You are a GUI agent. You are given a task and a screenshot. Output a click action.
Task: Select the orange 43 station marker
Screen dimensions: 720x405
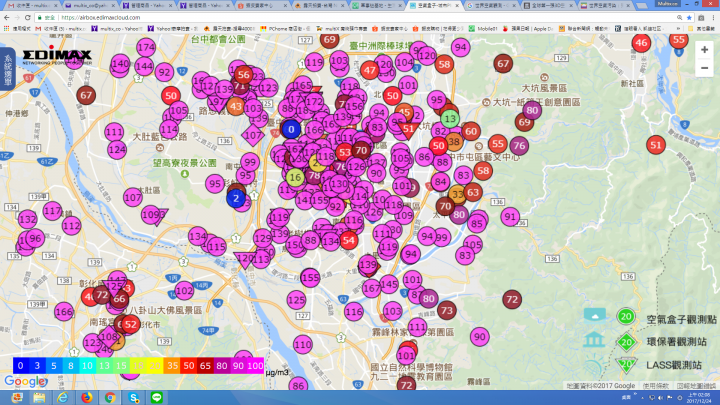click(235, 107)
